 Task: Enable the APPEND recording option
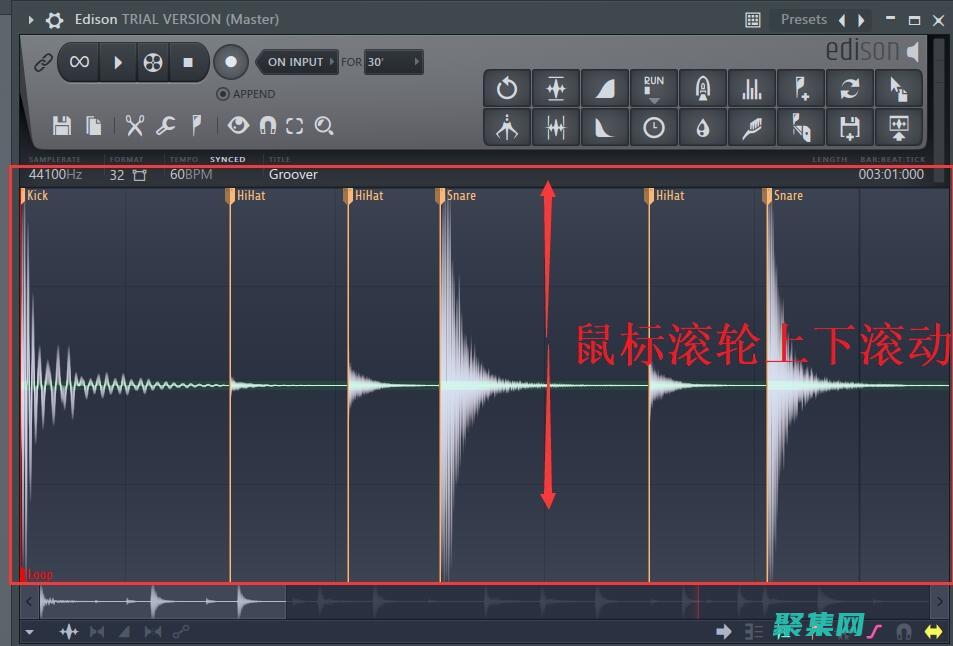[x=222, y=93]
